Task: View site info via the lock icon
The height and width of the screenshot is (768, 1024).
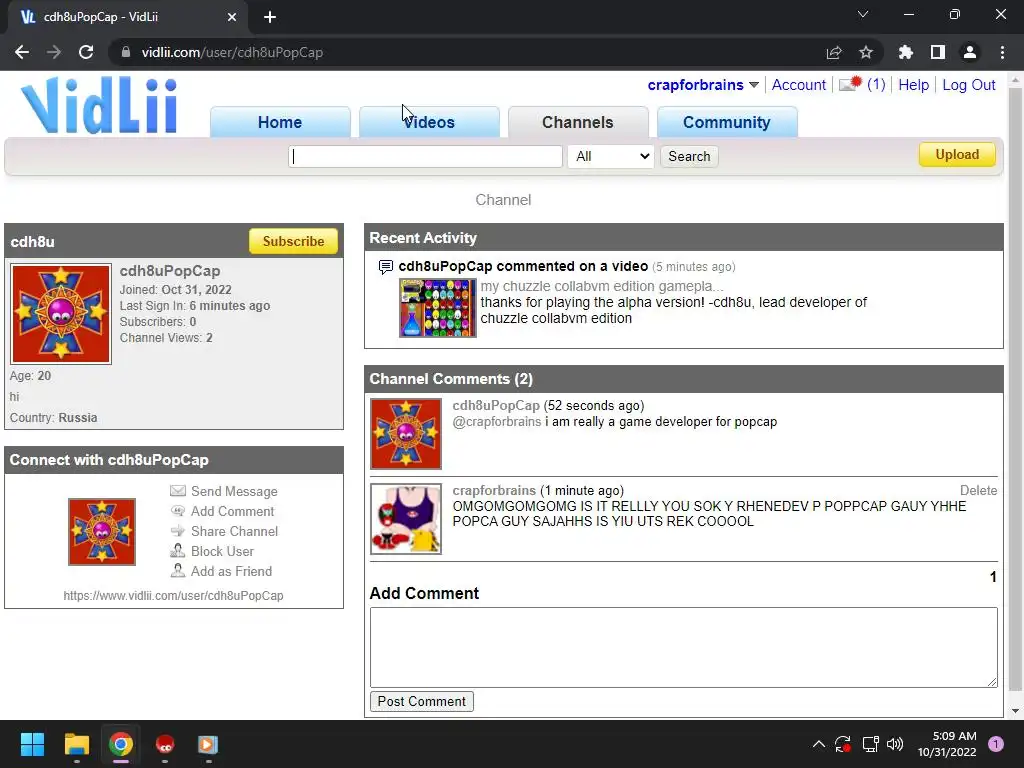Action: coord(126,52)
